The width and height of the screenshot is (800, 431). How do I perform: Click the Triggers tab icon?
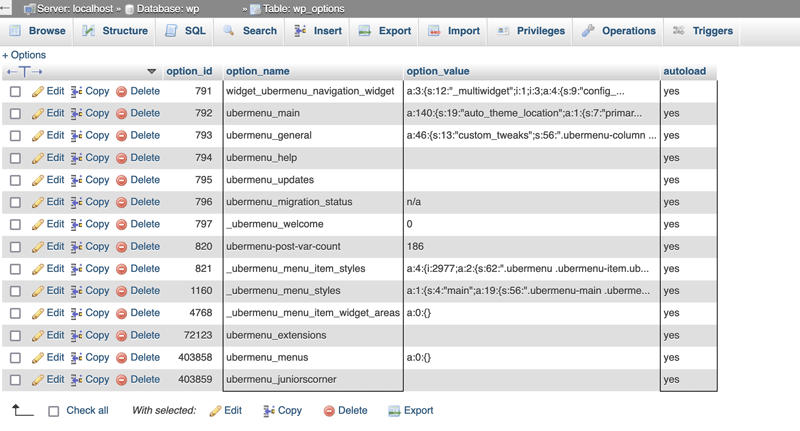click(679, 31)
